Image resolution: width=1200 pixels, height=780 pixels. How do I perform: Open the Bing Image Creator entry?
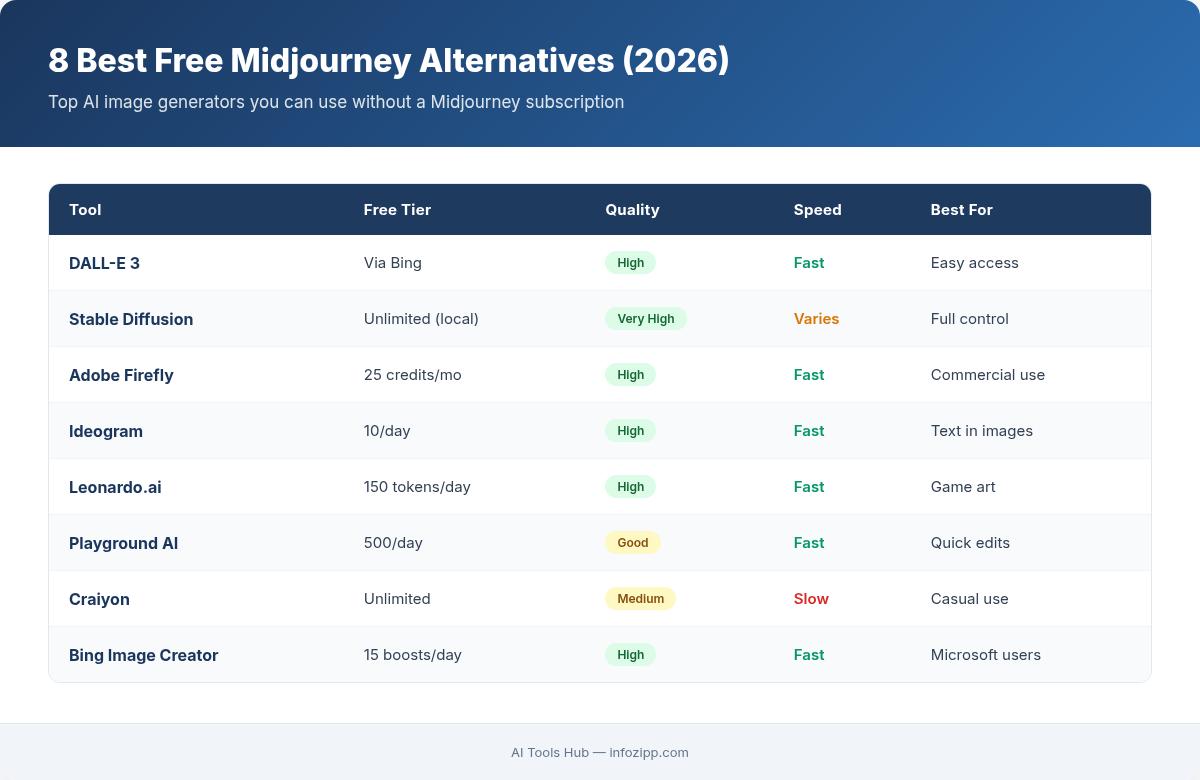point(143,655)
